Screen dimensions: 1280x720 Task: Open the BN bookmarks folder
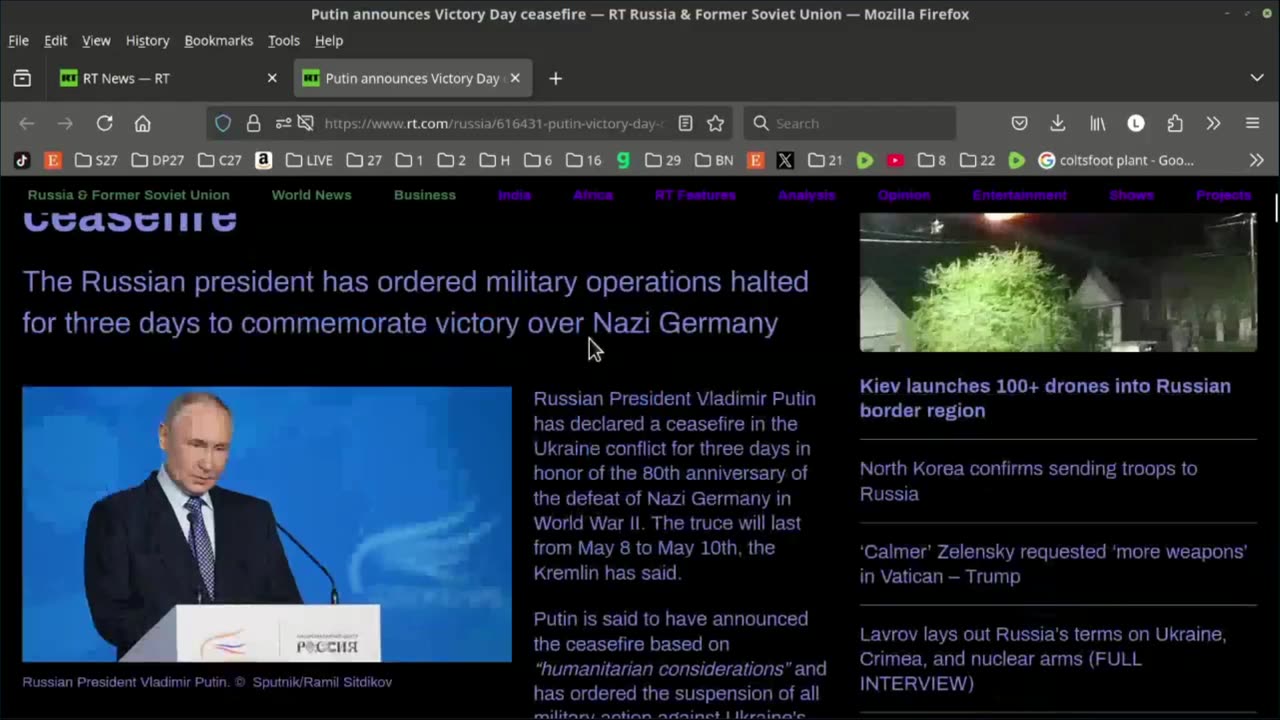[714, 160]
